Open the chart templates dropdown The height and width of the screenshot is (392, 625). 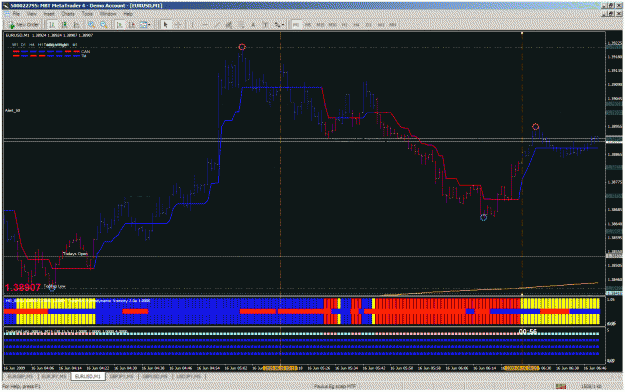click(x=145, y=25)
